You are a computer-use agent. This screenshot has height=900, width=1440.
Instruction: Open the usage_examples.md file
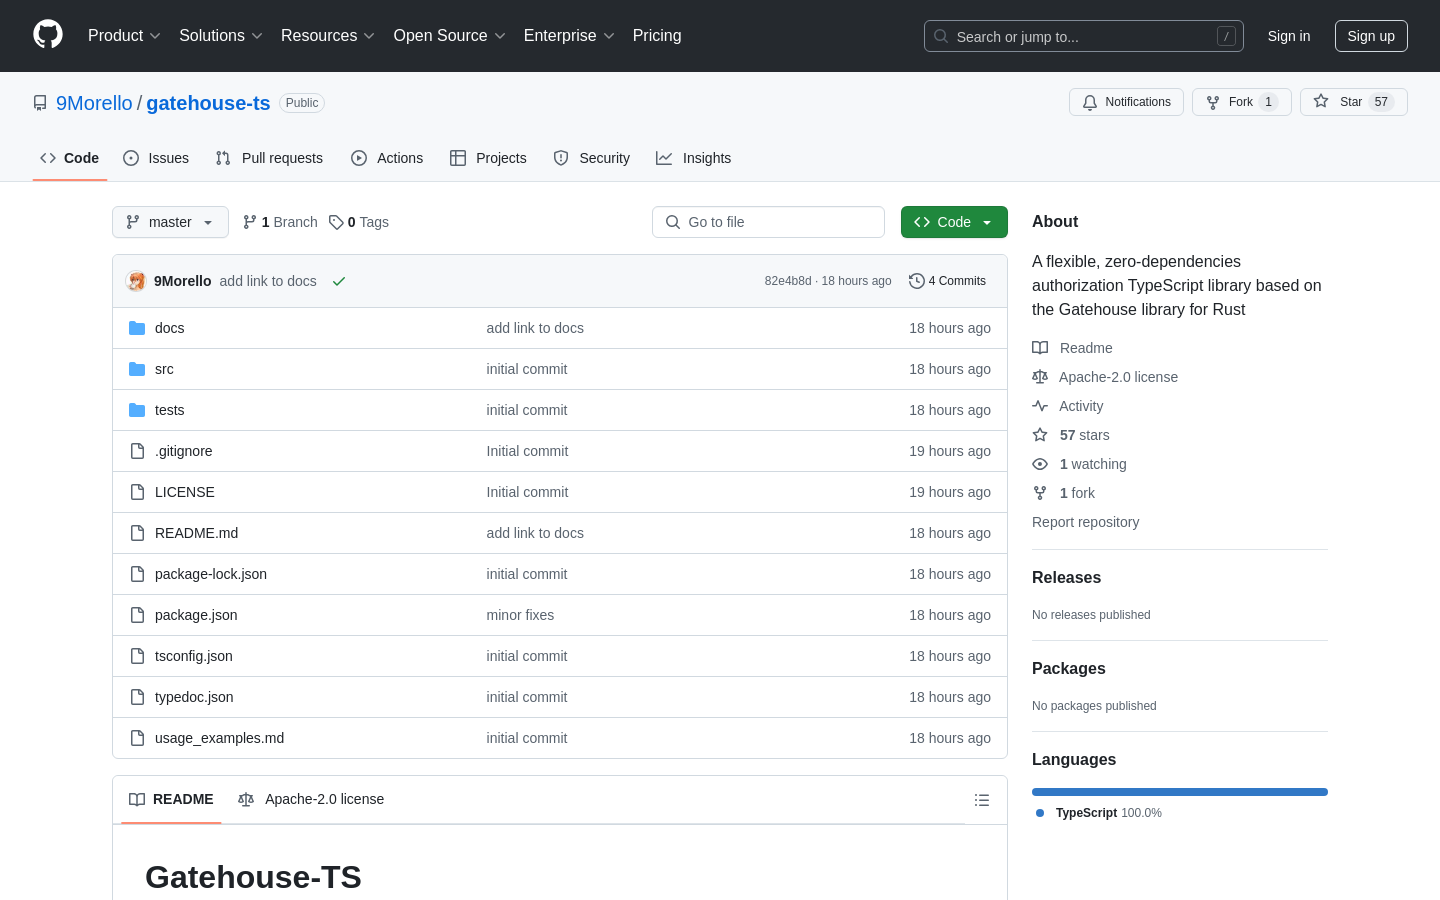point(219,738)
